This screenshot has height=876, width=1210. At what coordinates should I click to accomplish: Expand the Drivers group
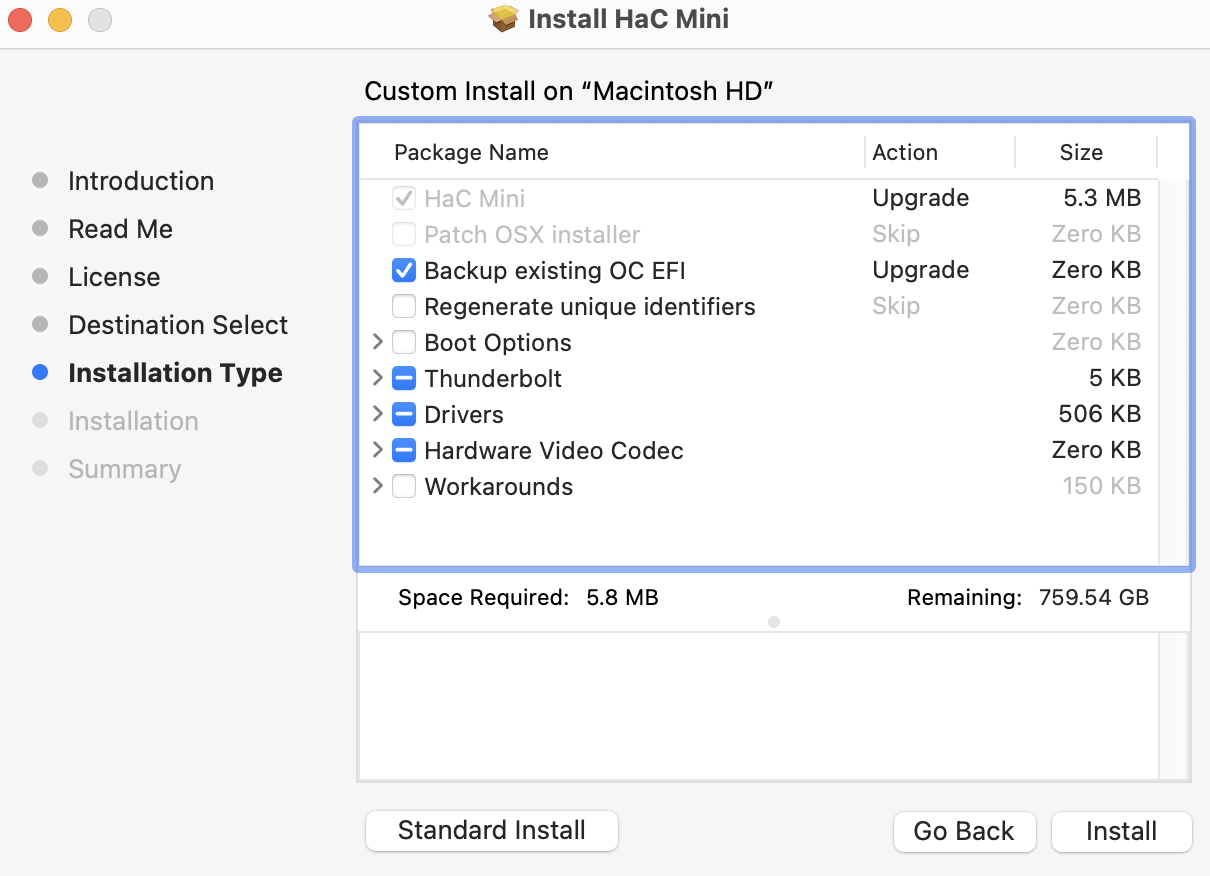(x=377, y=414)
